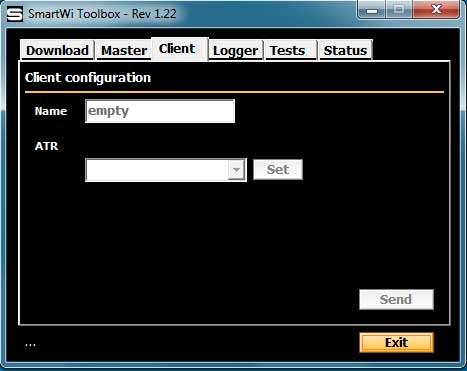Click the 'Name' label
The image size is (467, 371).
tap(51, 111)
